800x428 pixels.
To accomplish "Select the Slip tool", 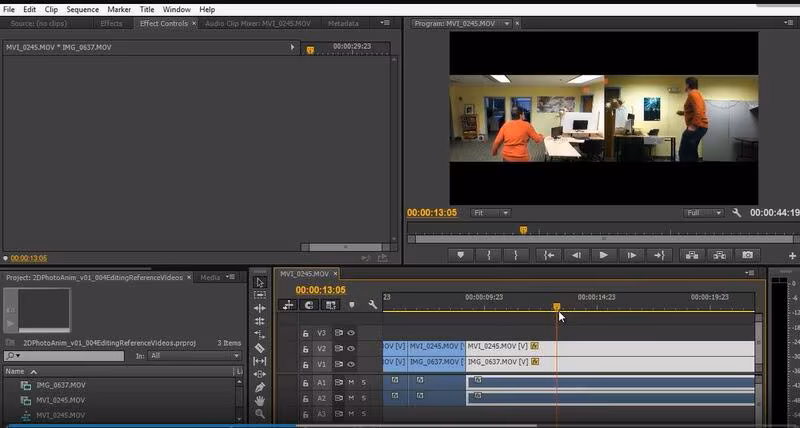I will 260,361.
